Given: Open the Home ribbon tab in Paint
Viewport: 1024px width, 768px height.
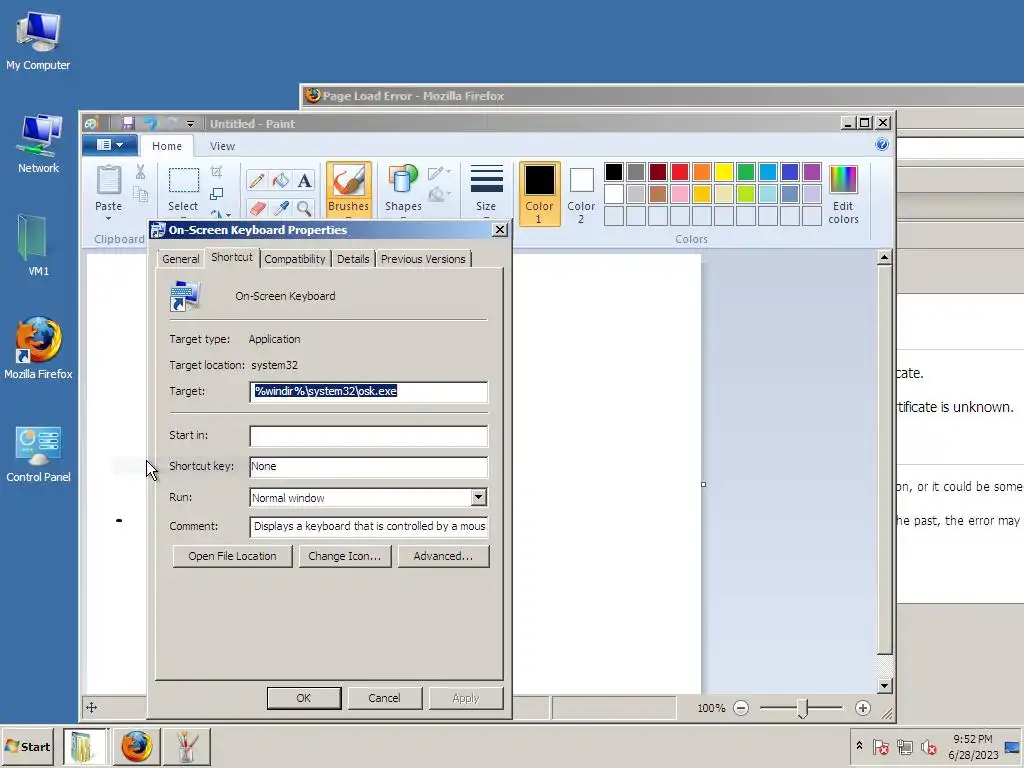Looking at the screenshot, I should pyautogui.click(x=167, y=146).
